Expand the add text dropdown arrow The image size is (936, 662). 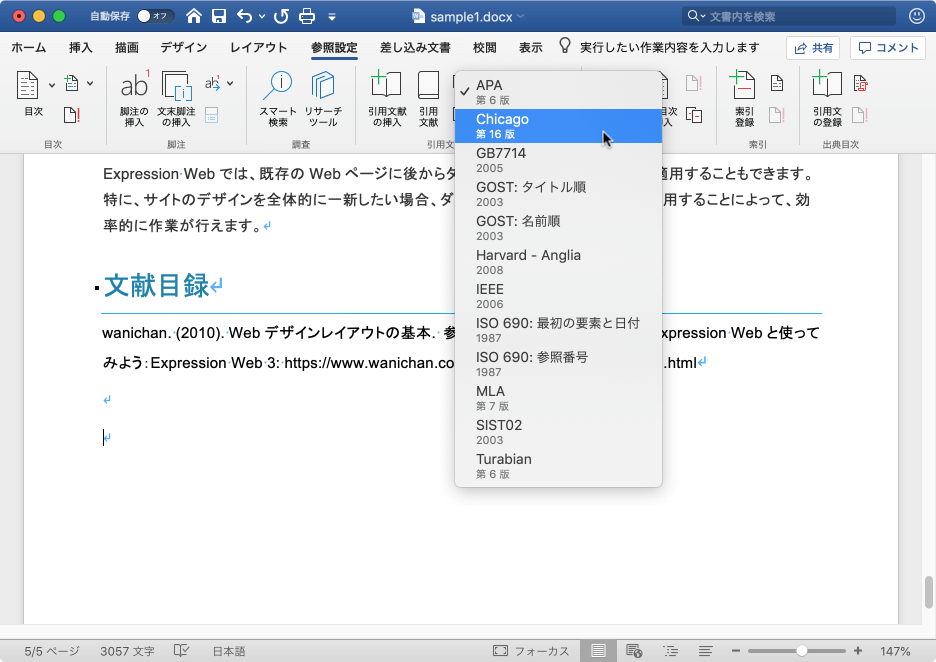tap(90, 83)
